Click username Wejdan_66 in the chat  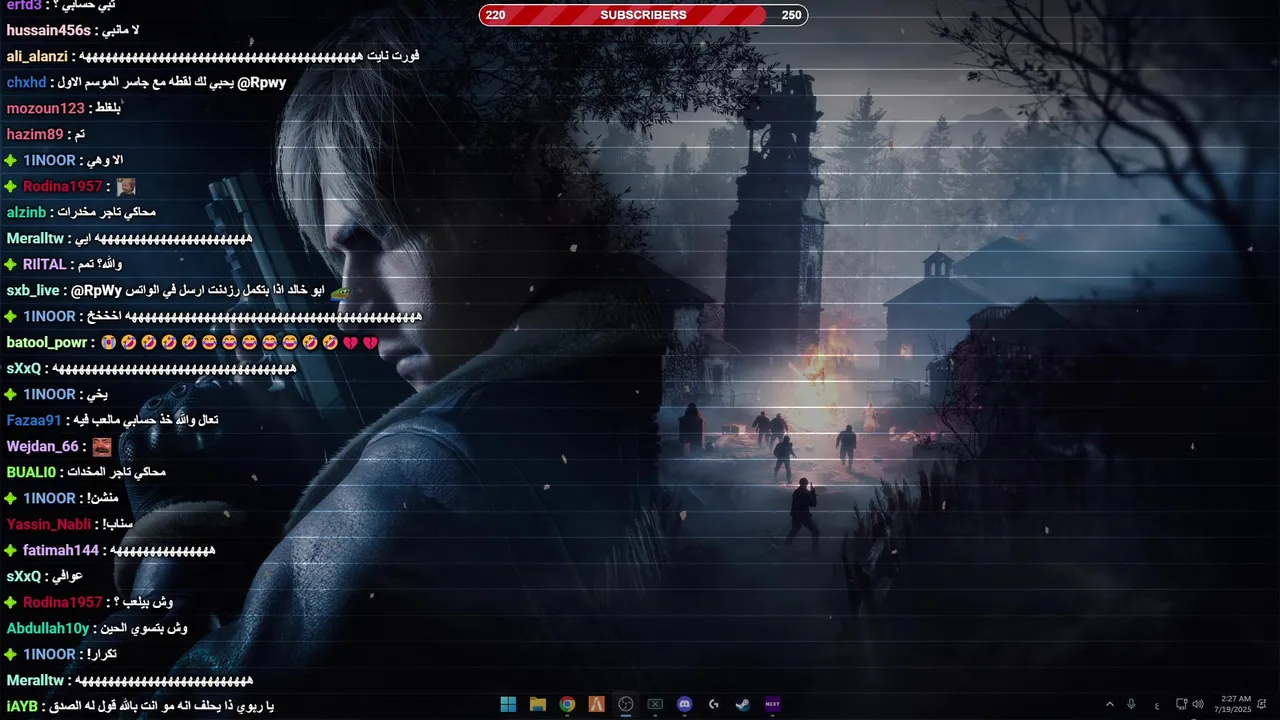42,447
